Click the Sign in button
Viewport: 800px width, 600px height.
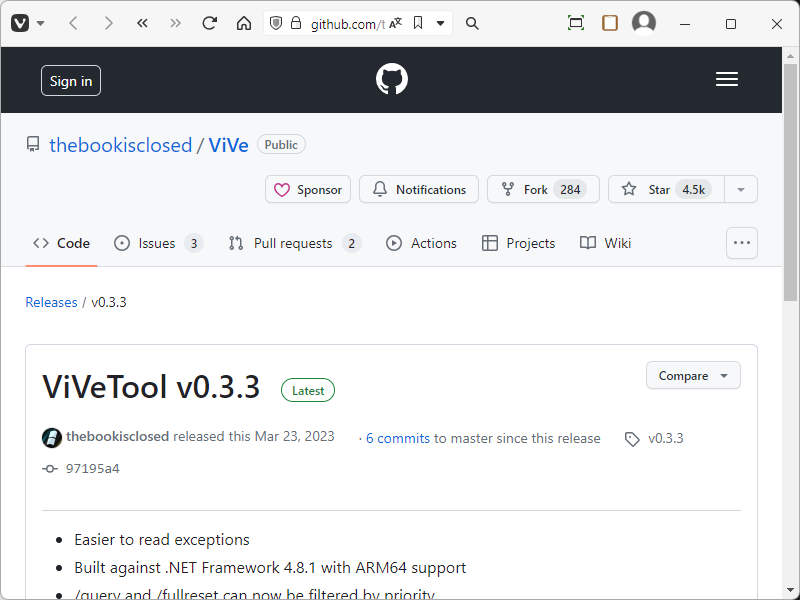pyautogui.click(x=71, y=81)
